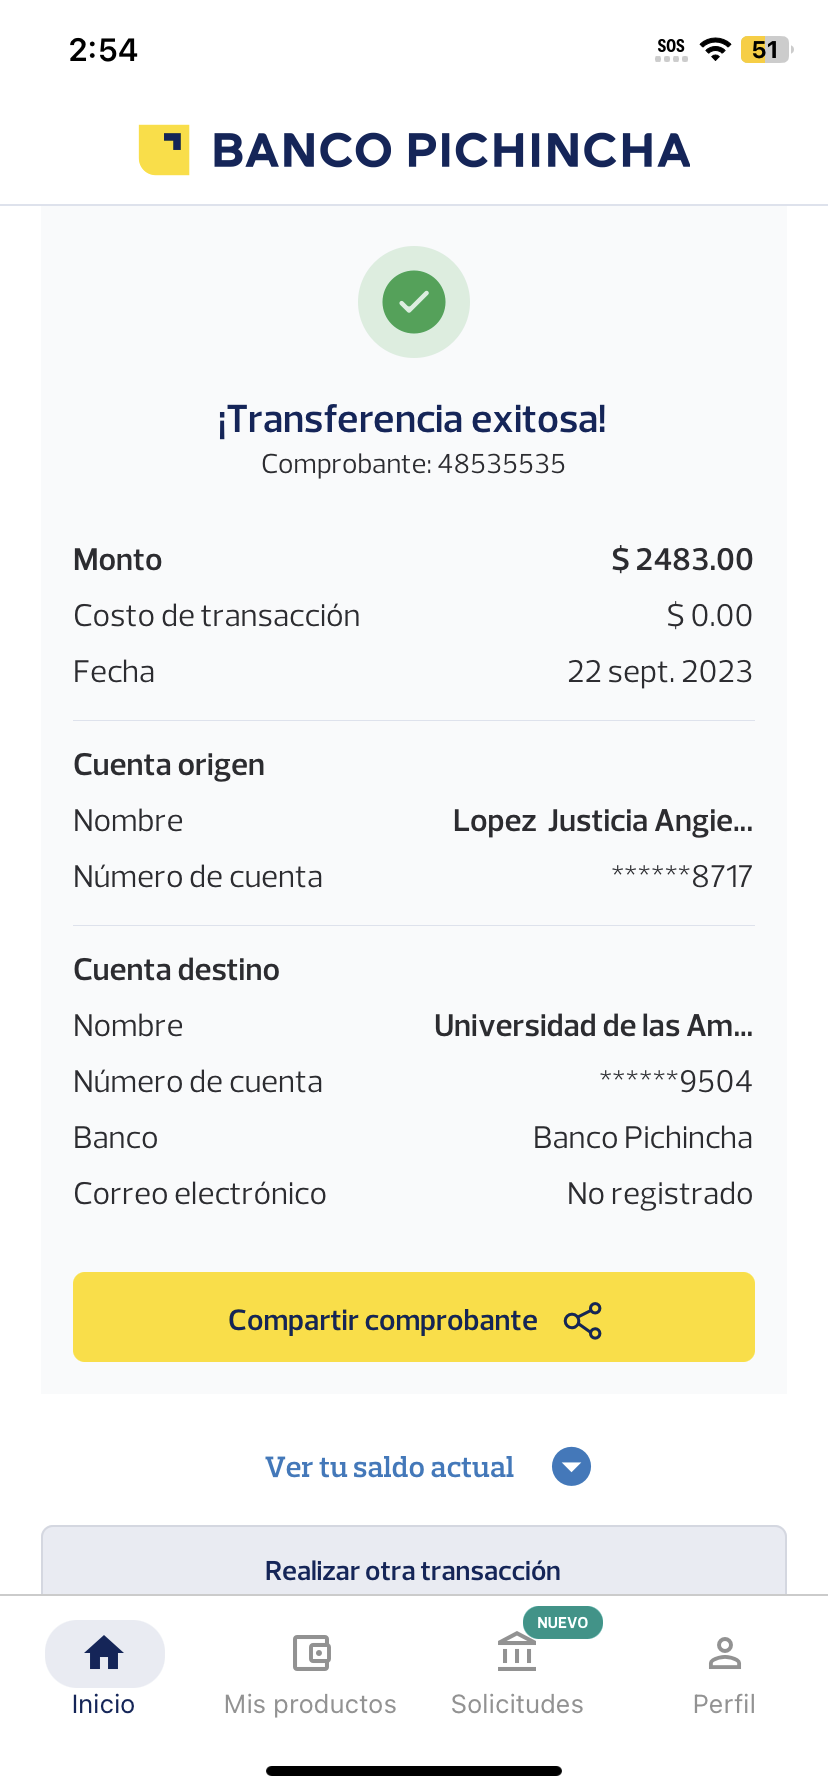The height and width of the screenshot is (1792, 828).
Task: Tap the share icon on the yellow button
Action: [x=583, y=1321]
